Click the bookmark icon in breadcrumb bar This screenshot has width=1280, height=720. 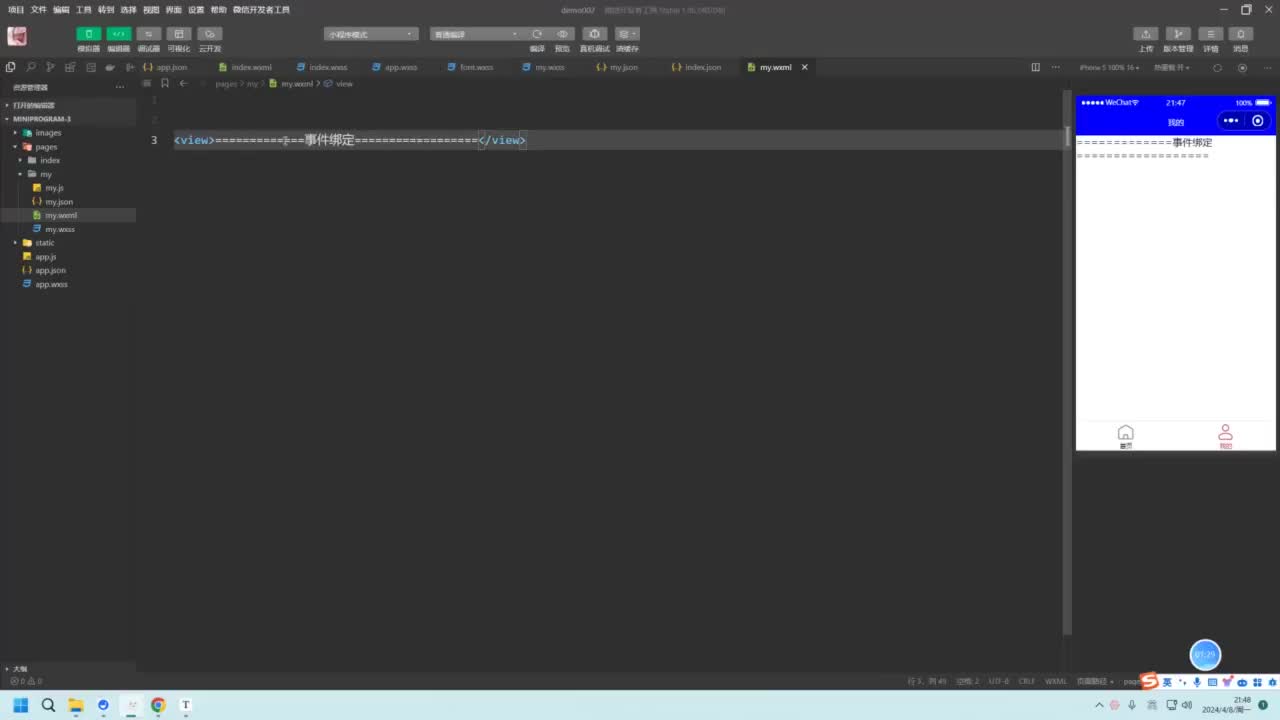[x=165, y=84]
